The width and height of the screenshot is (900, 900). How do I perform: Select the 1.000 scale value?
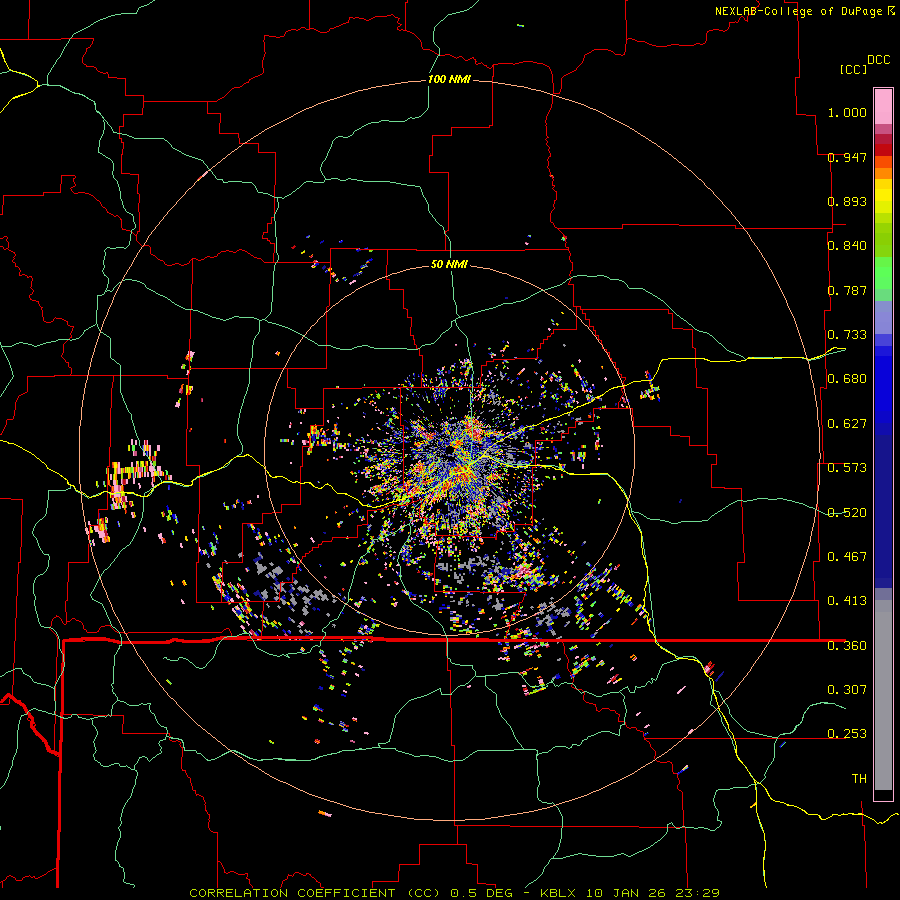[x=847, y=112]
